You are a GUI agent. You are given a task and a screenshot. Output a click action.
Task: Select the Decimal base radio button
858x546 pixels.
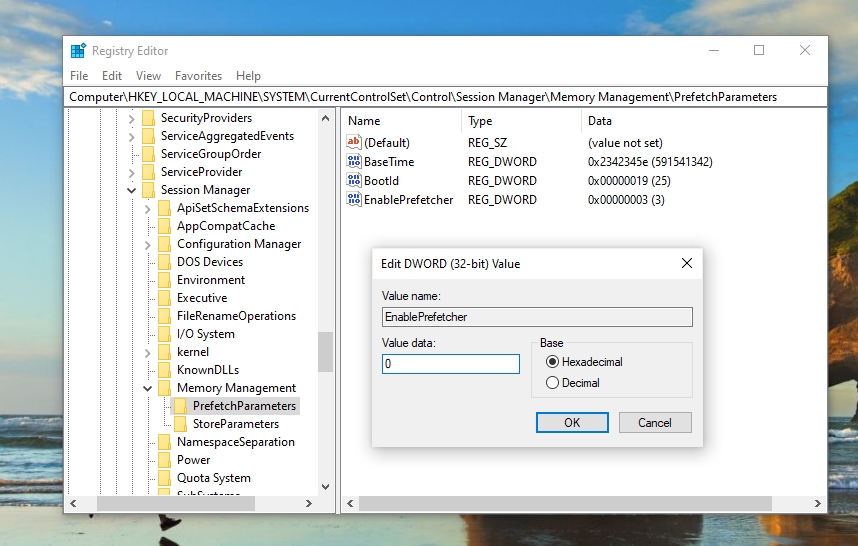552,383
